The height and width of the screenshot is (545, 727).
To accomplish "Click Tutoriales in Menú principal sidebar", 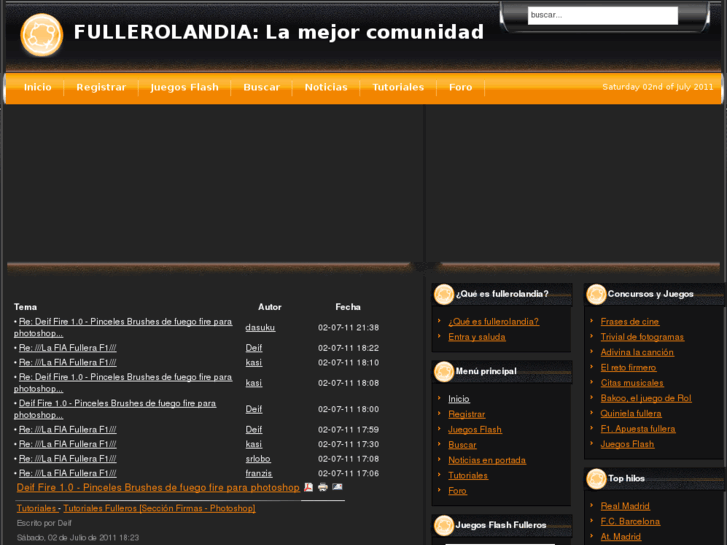I will [x=468, y=475].
